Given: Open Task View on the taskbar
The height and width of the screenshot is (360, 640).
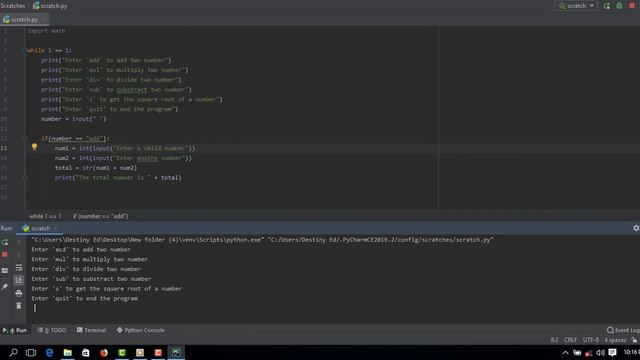Looking at the screenshot, I should tap(31, 352).
